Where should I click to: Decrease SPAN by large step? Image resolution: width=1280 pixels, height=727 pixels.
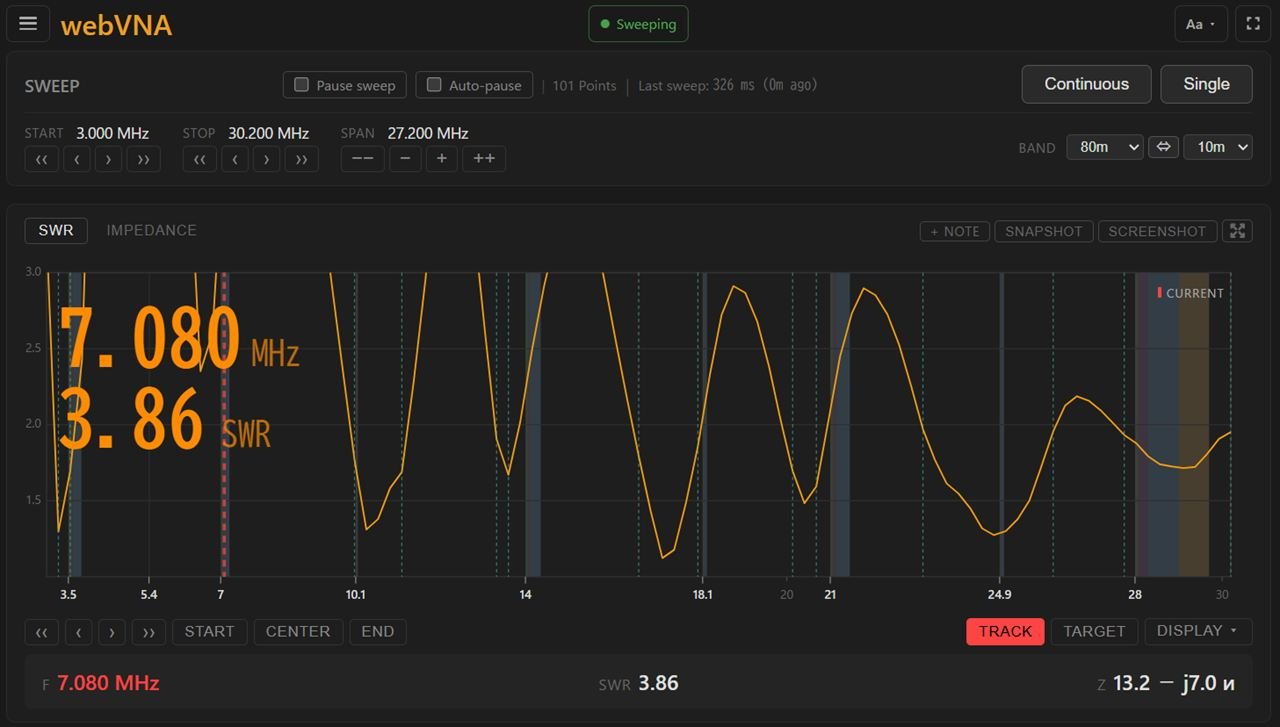[362, 159]
